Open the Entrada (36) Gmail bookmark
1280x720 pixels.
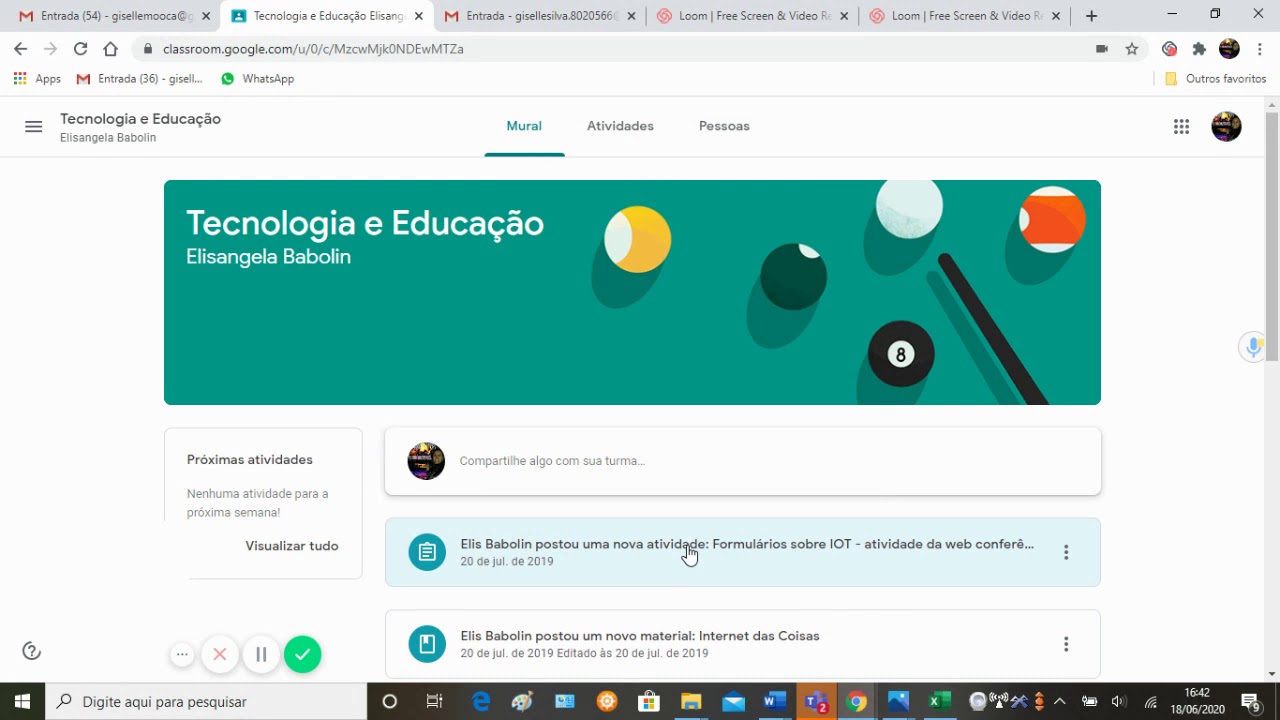(x=140, y=78)
